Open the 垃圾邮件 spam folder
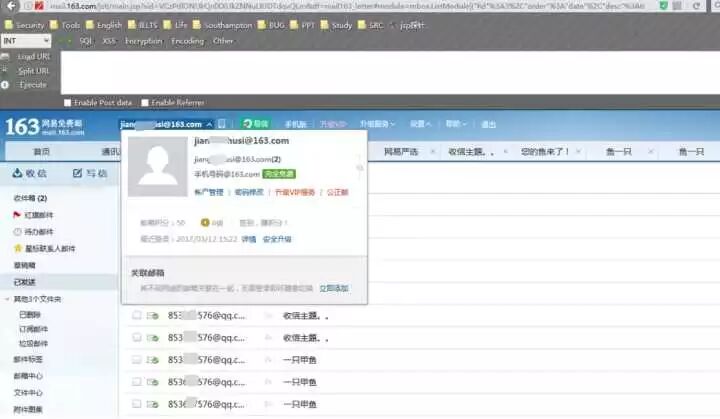Screen dimensions: 720x419 (34, 344)
